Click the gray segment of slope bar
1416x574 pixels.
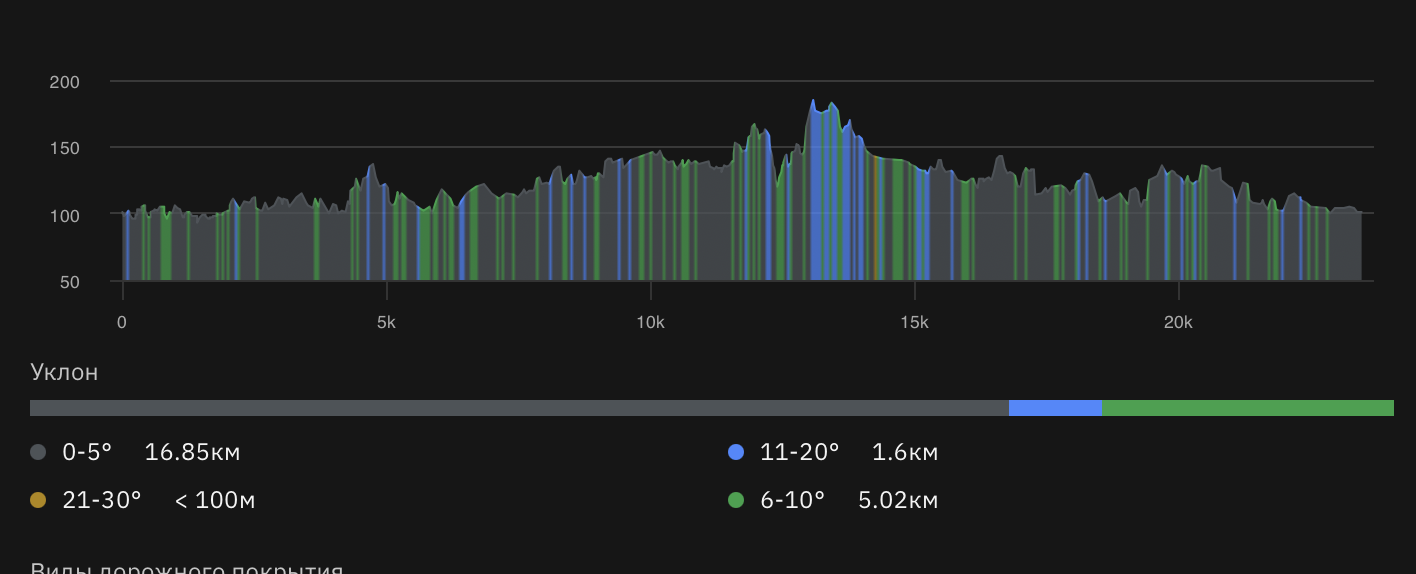point(519,408)
